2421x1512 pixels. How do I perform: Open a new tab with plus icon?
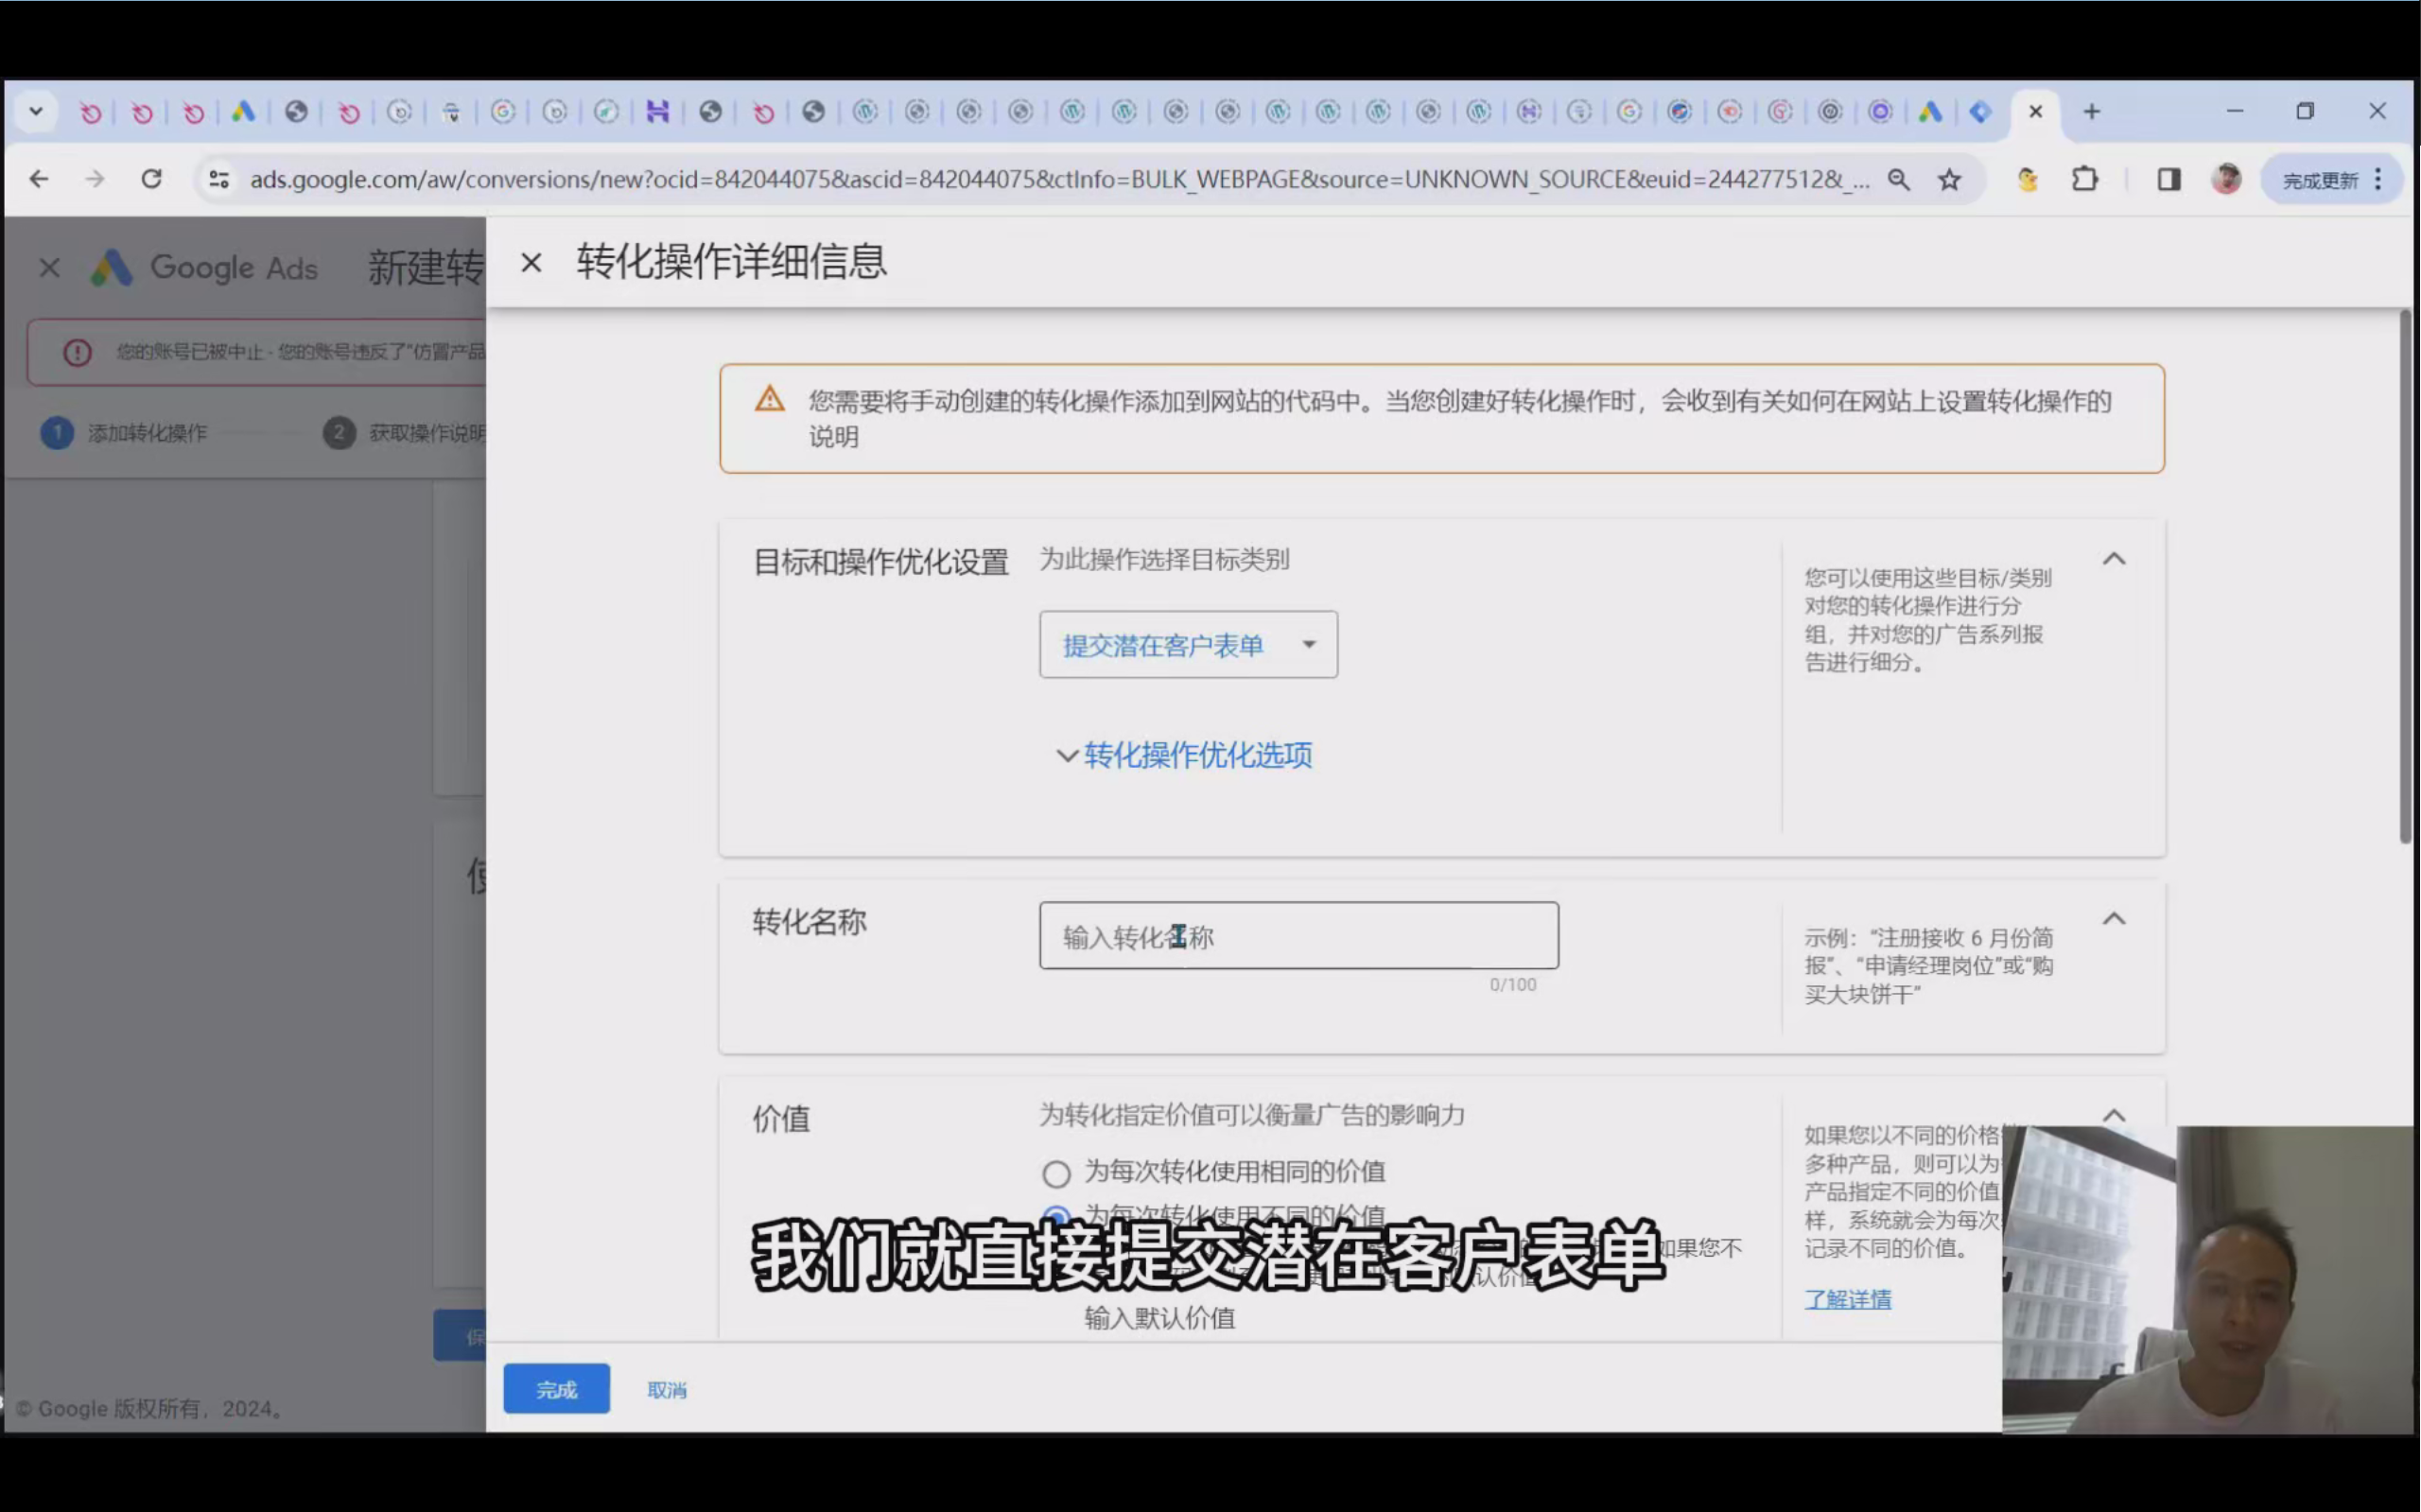click(2091, 112)
